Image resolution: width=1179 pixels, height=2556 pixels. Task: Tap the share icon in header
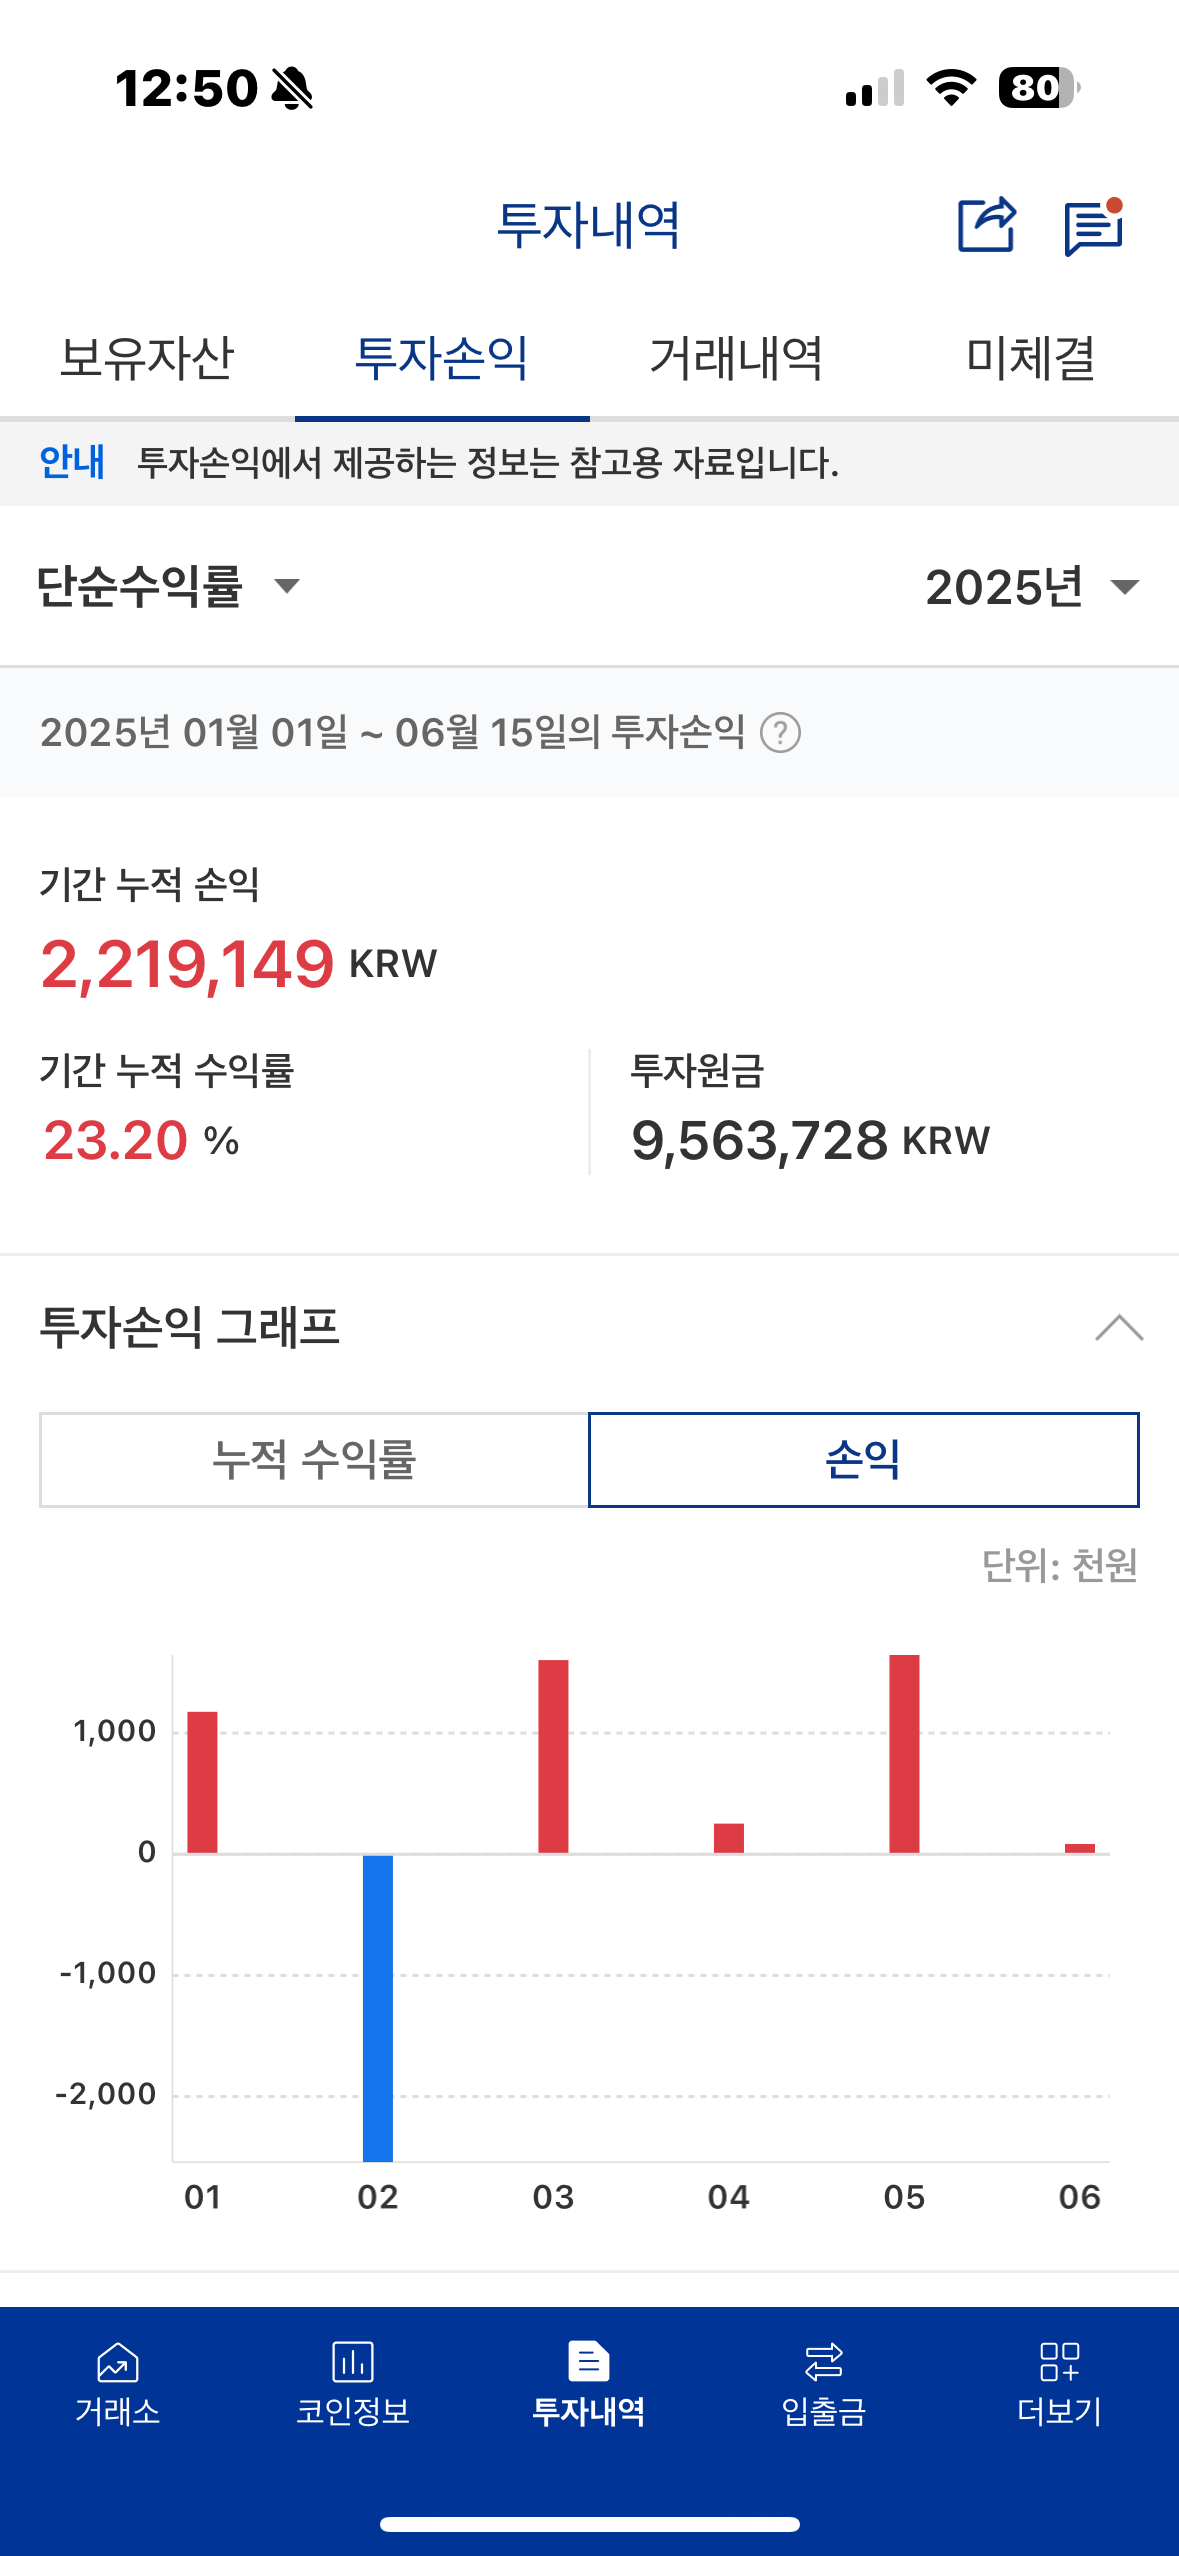pos(987,225)
